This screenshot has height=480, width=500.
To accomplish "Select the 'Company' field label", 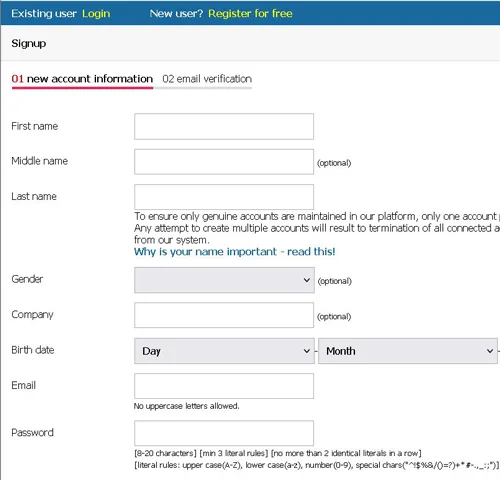I will (32, 314).
